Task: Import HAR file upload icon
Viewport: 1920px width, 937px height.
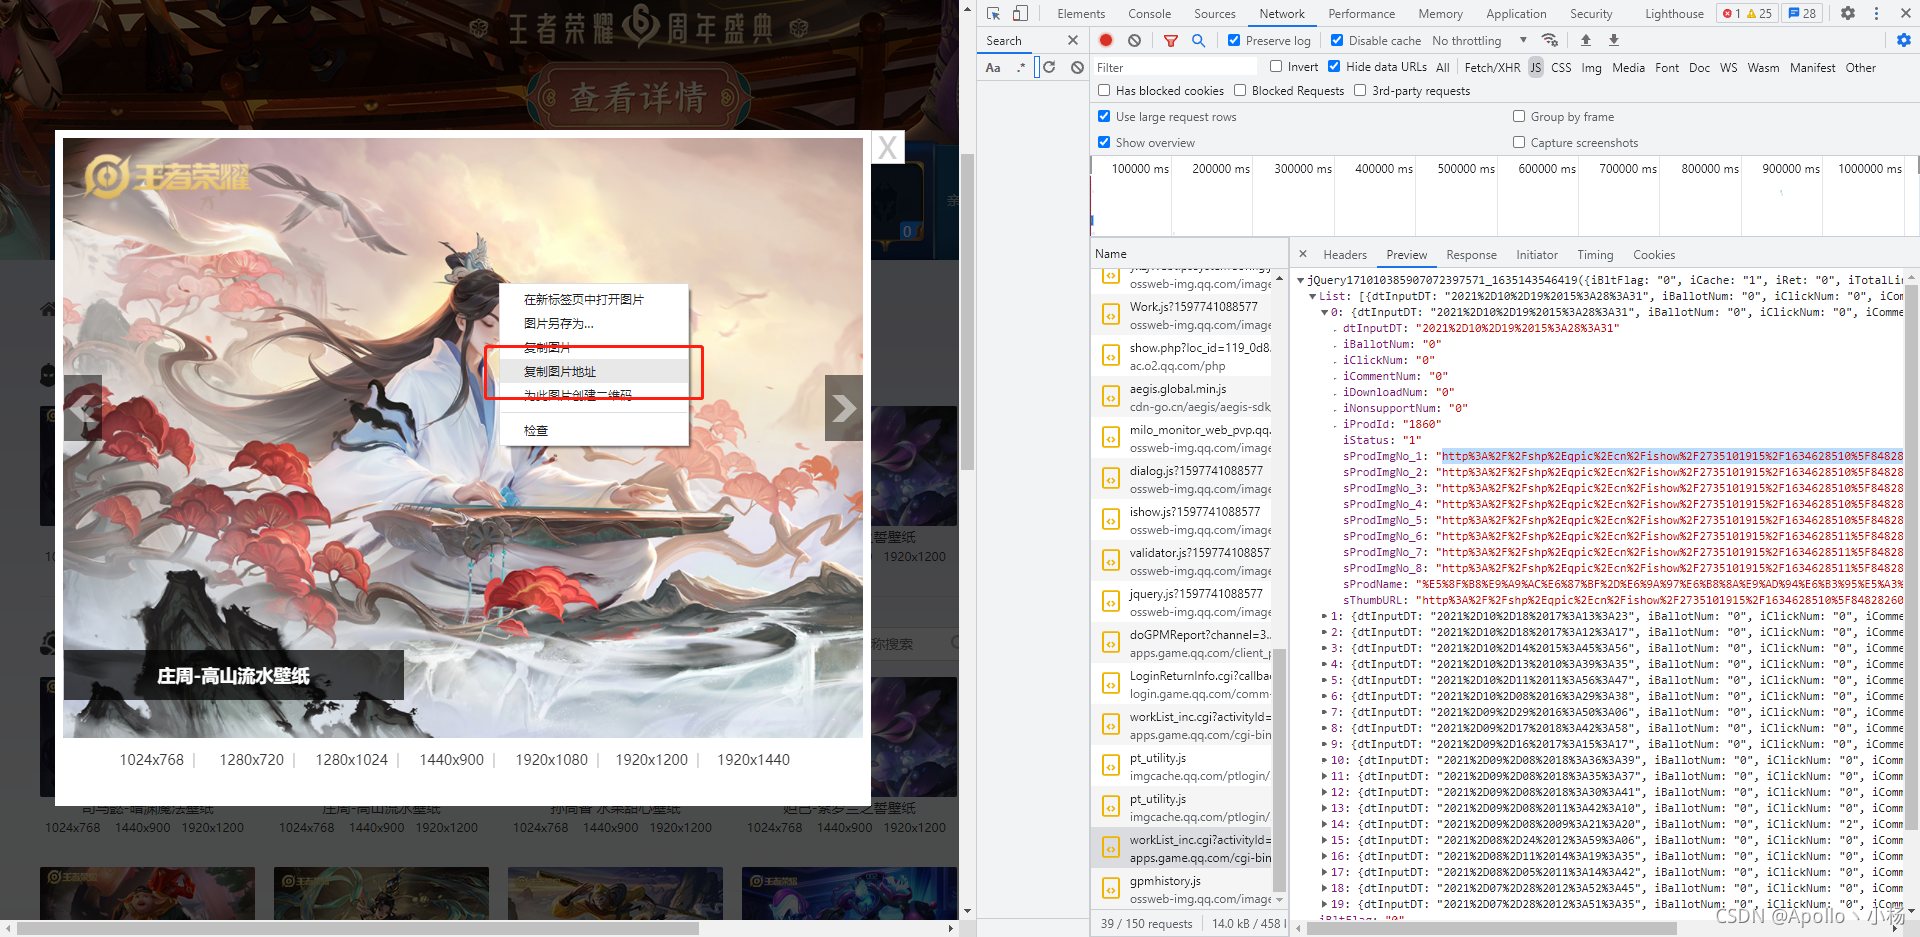Action: 1585,40
